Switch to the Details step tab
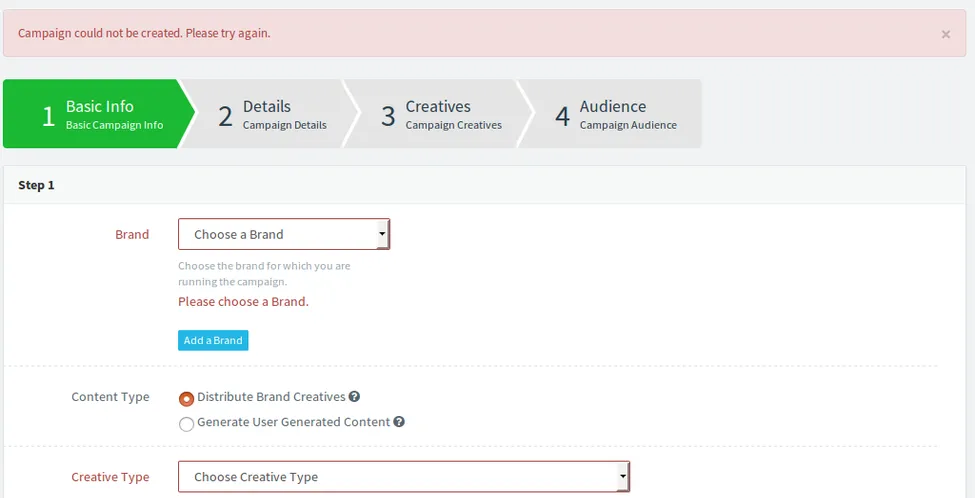This screenshot has height=498, width=975. pos(266,114)
